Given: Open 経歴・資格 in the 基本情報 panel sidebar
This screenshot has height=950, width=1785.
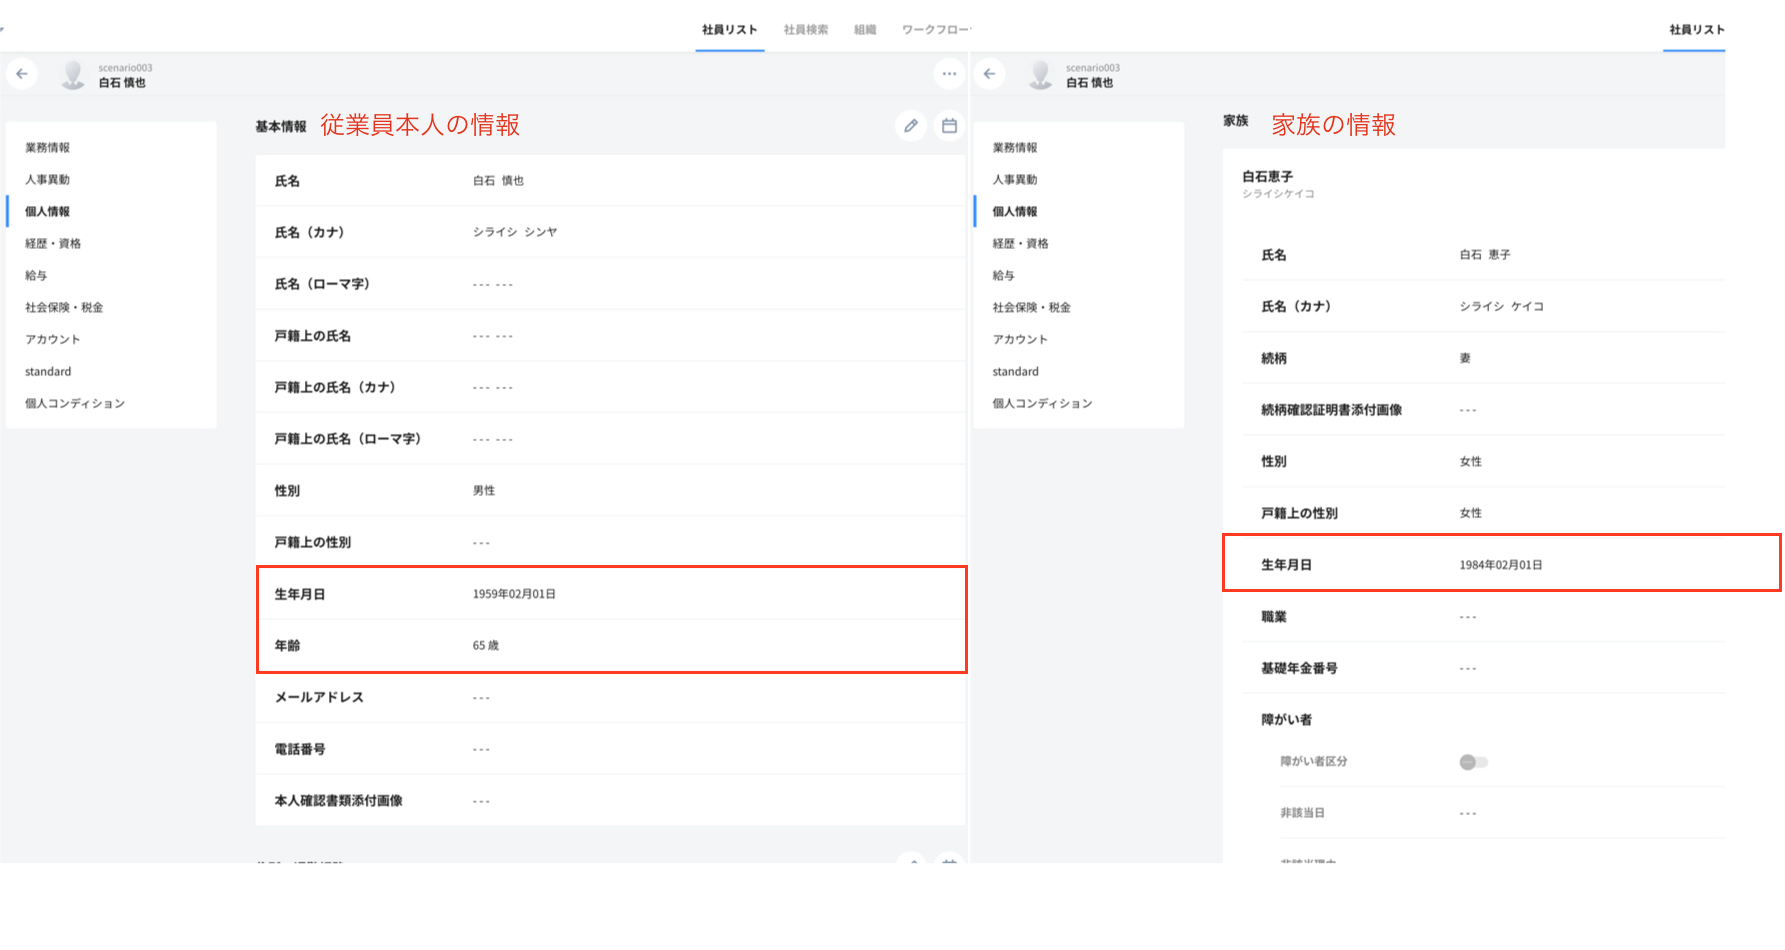Looking at the screenshot, I should (x=53, y=244).
